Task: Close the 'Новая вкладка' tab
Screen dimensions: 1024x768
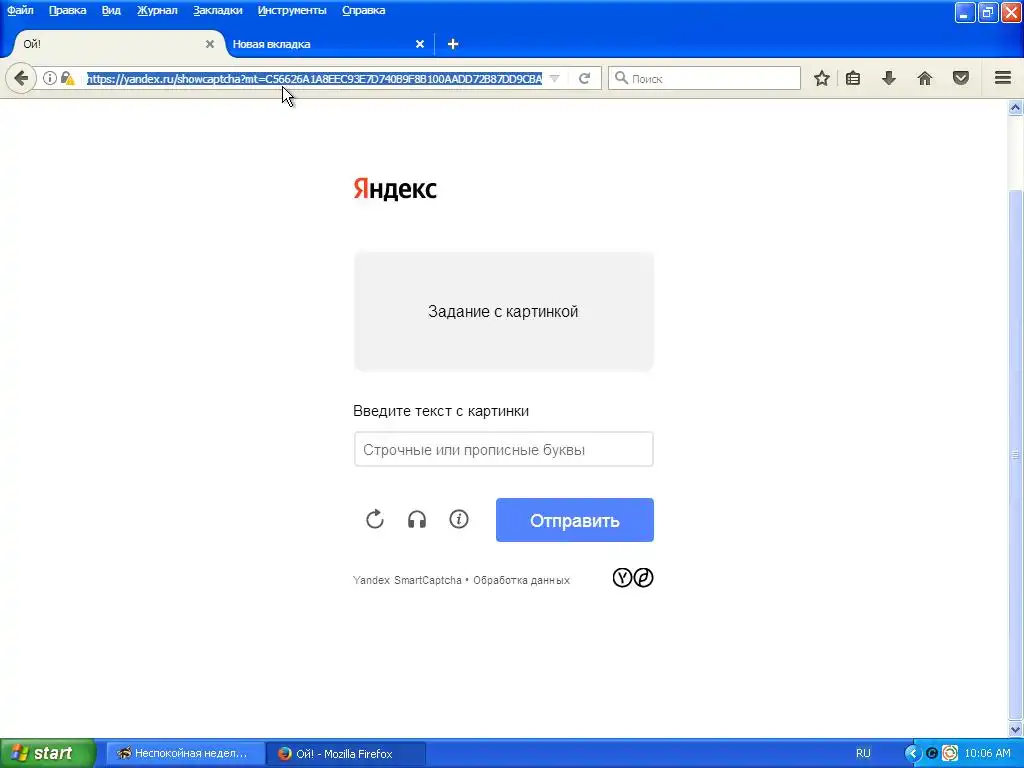Action: (x=420, y=44)
